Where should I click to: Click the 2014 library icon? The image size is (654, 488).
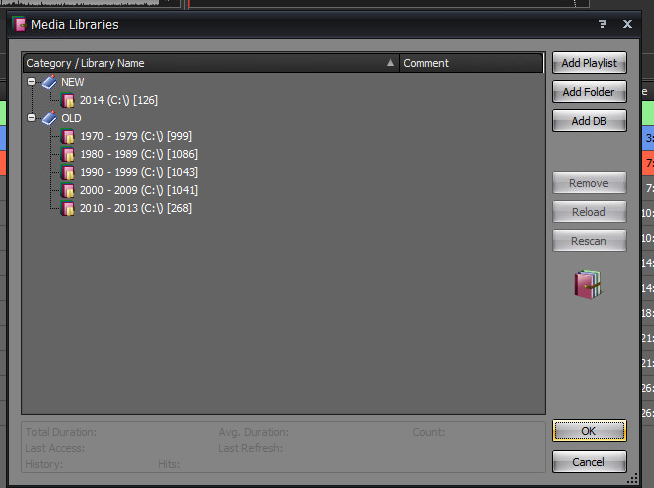[68, 100]
